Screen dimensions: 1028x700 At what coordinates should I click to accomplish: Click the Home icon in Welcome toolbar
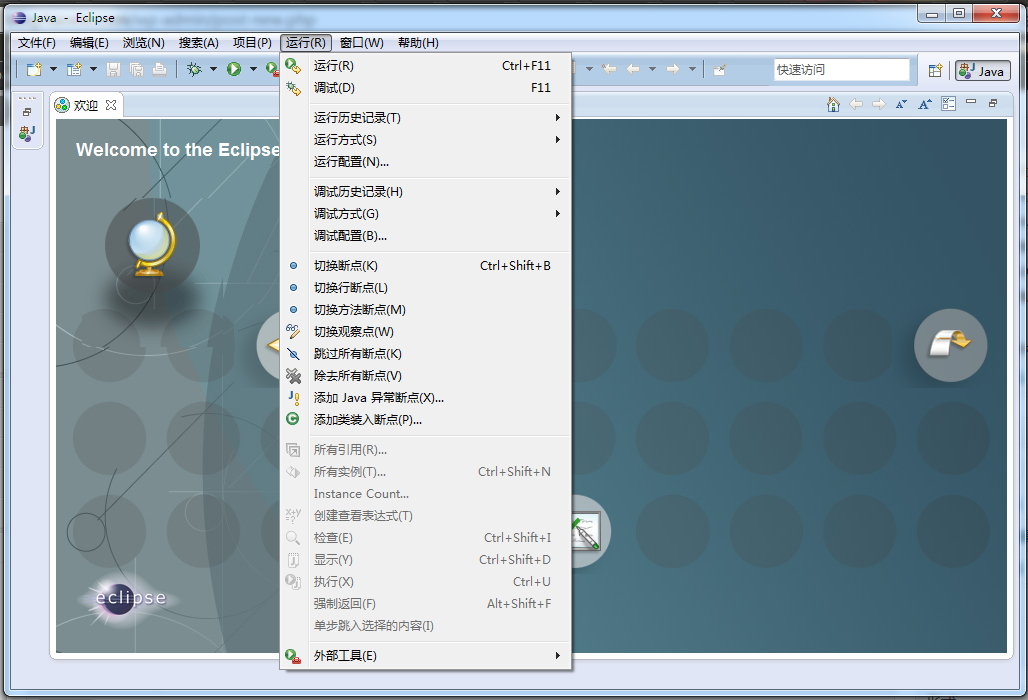click(x=833, y=104)
